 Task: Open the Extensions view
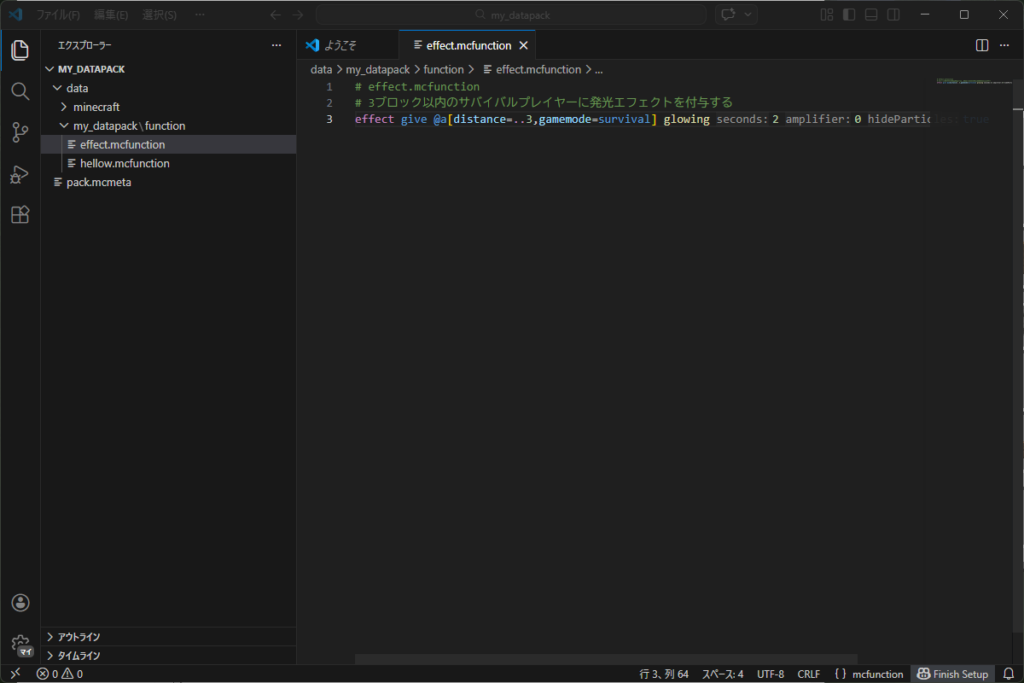pos(20,215)
